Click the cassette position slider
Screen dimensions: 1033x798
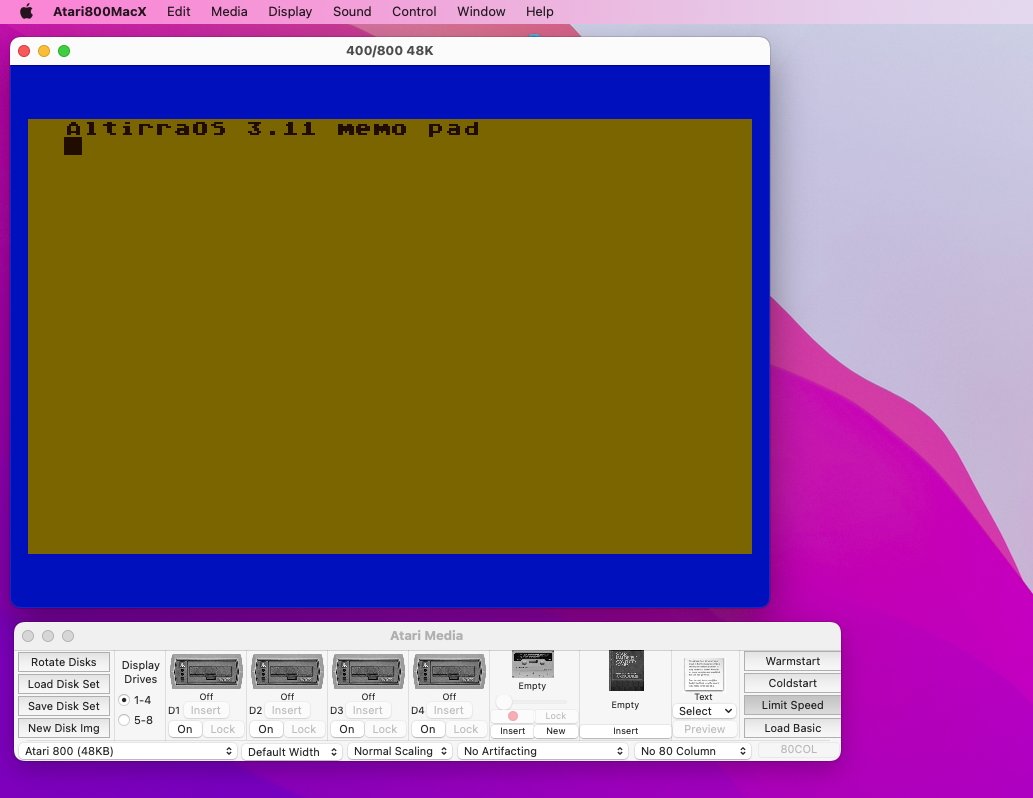click(x=532, y=701)
